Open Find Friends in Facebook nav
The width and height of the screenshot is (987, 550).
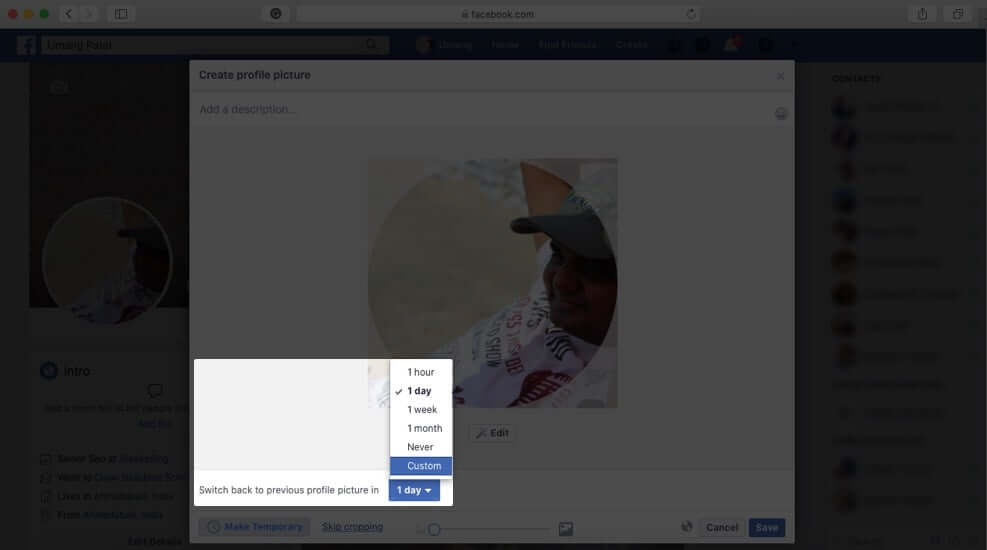point(567,45)
